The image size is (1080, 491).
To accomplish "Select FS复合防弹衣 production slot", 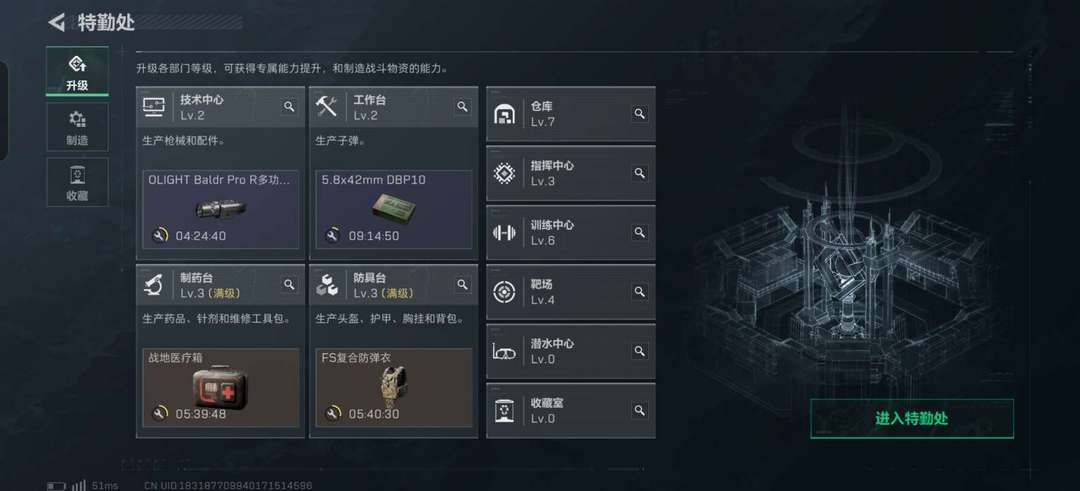I will pyautogui.click(x=394, y=387).
